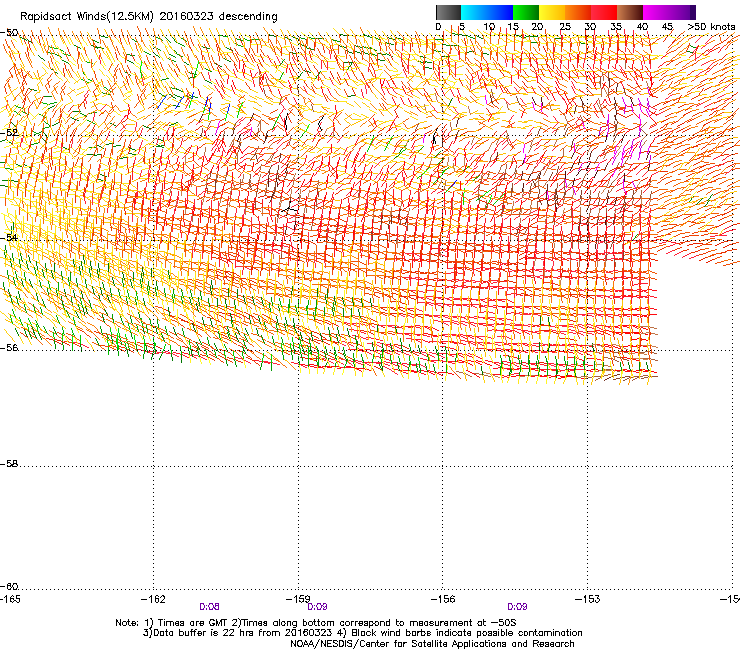Screen dimensions: 740x650
Task: Select the gray 0-5 knots legend swatch
Action: tap(448, 12)
